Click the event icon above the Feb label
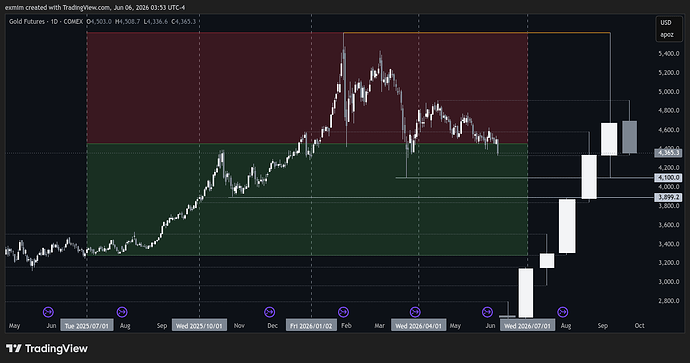The image size is (690, 363). pyautogui.click(x=343, y=312)
